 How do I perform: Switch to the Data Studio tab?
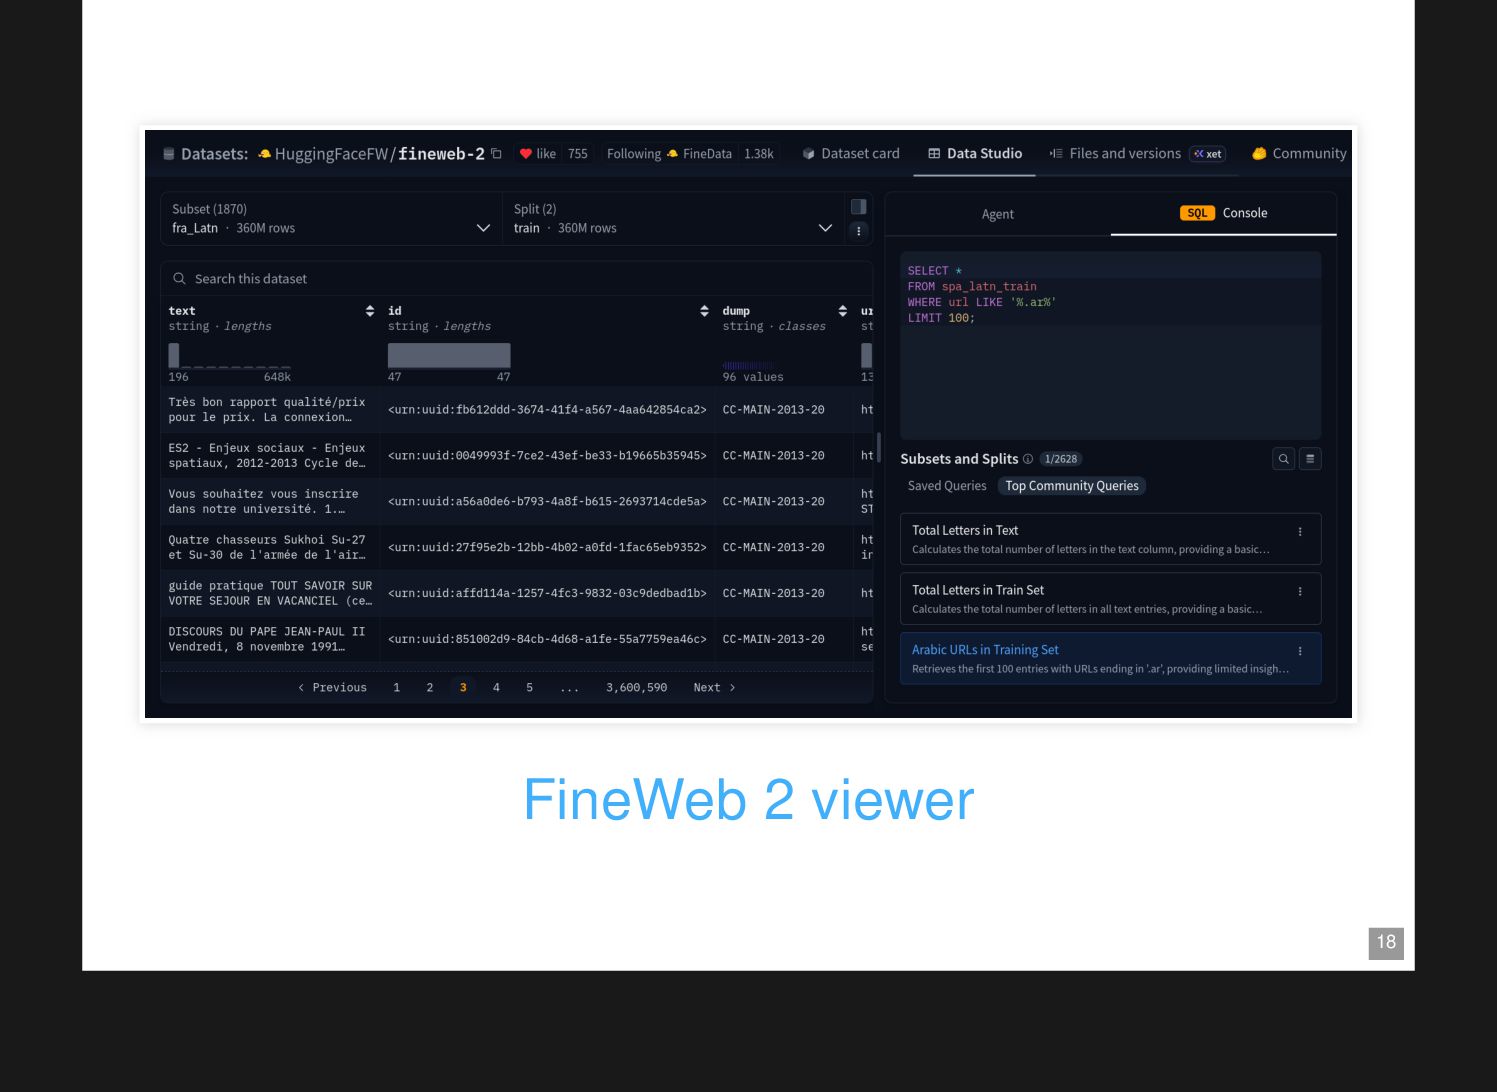pos(975,154)
